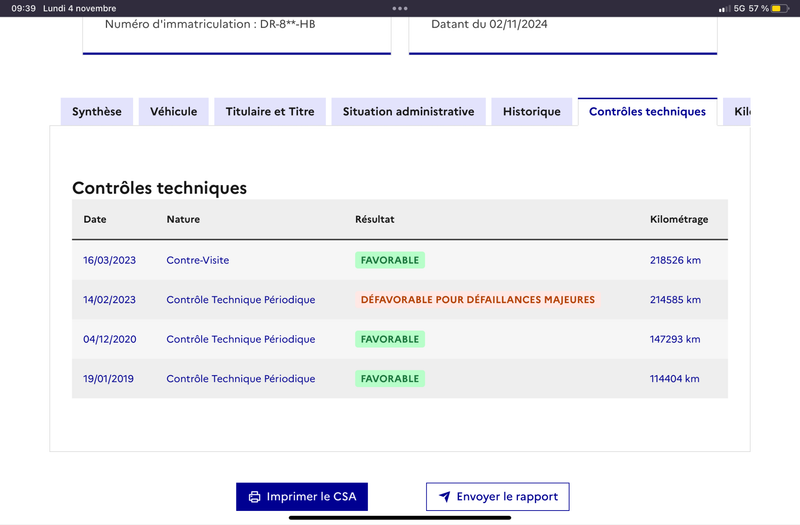Click the Numéro d'immatriculation DR-8**-HB text

[210, 24]
